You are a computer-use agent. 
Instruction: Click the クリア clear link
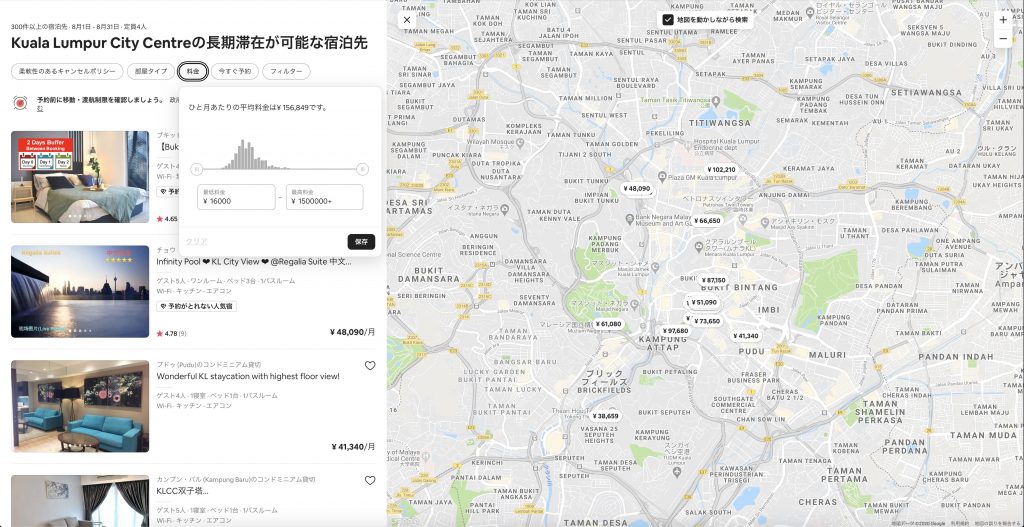[x=197, y=242]
